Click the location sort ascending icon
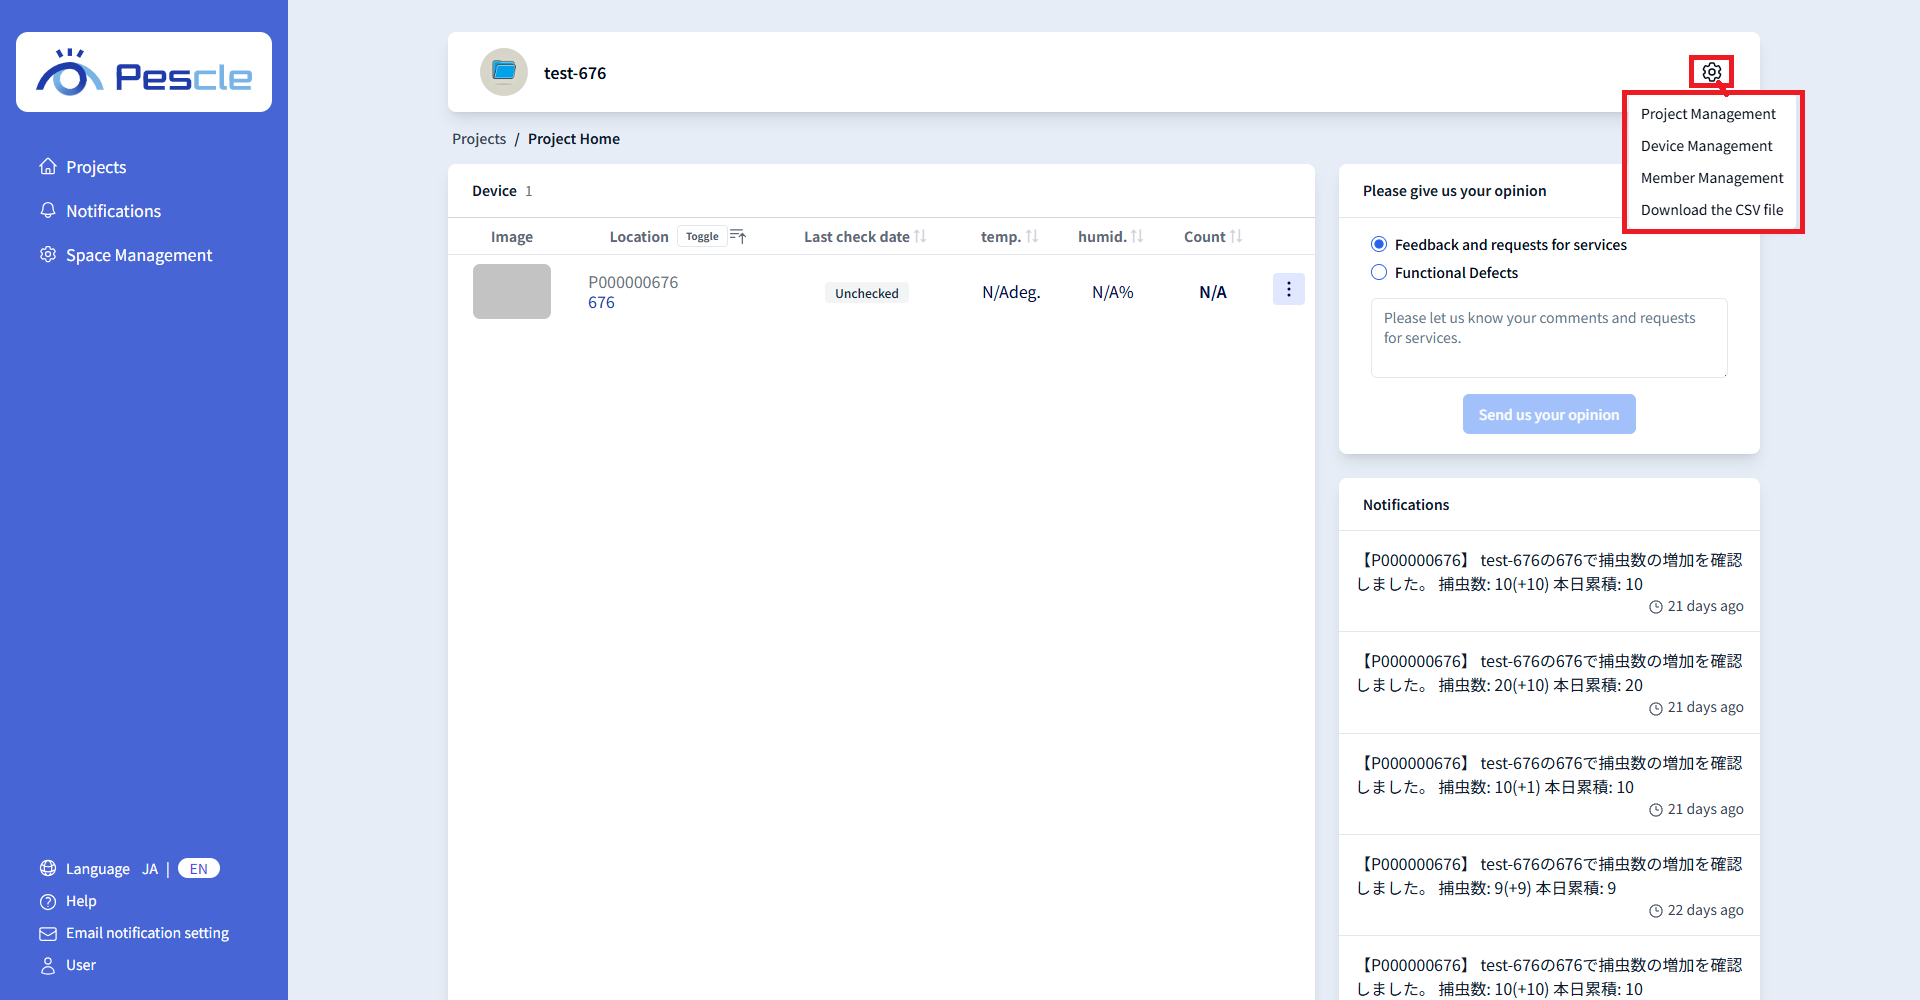 [x=738, y=237]
